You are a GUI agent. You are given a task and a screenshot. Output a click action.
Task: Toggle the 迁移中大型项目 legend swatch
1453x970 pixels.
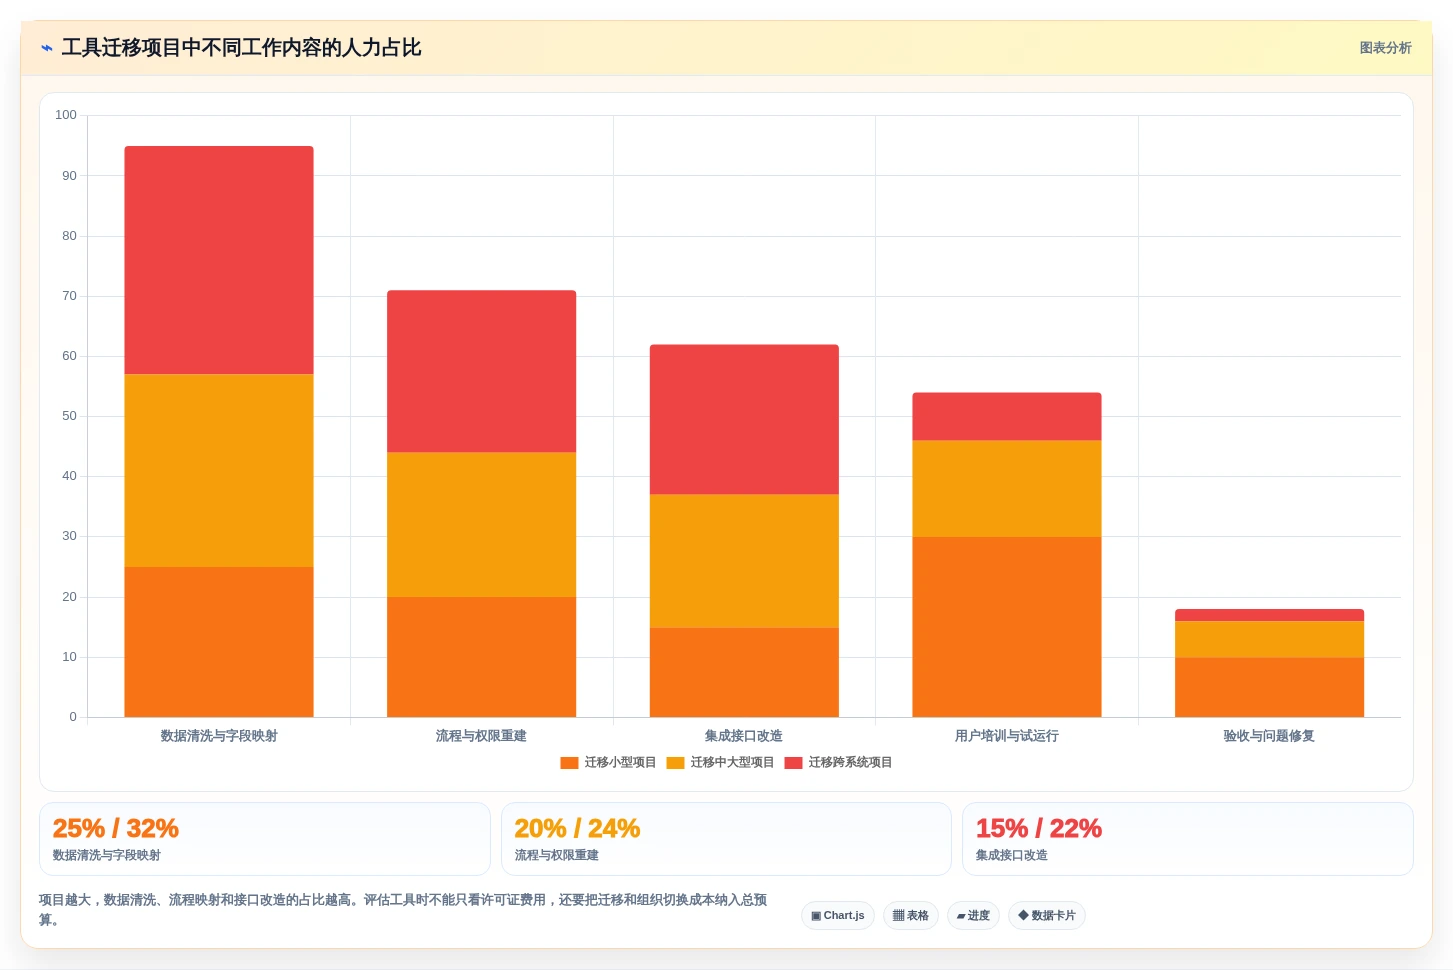(675, 763)
